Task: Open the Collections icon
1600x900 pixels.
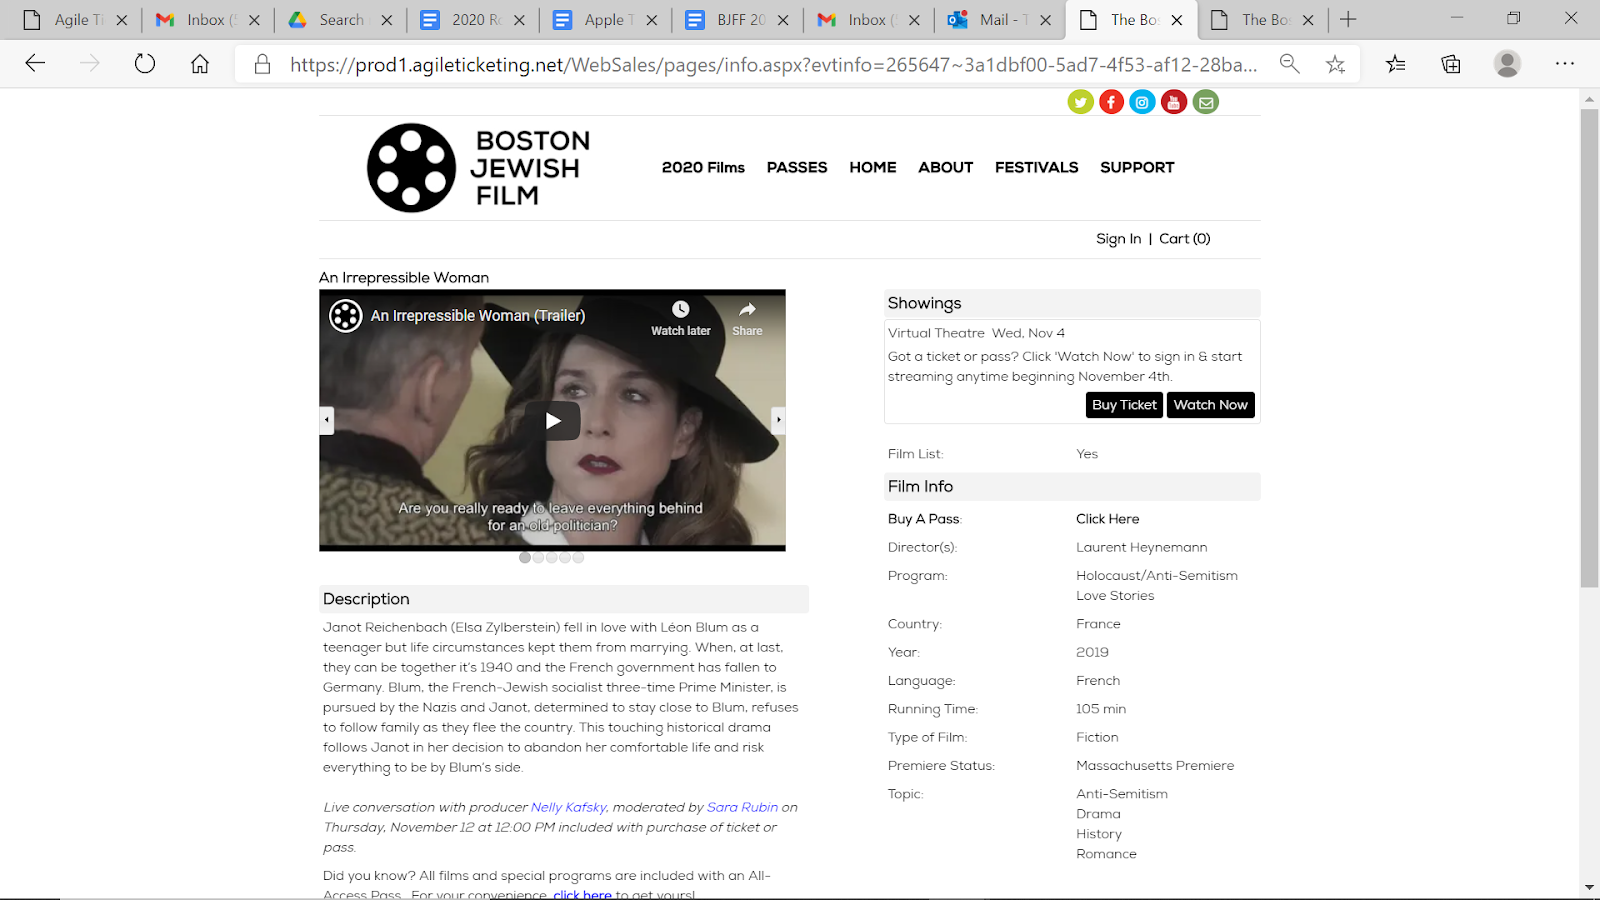Action: coord(1451,64)
